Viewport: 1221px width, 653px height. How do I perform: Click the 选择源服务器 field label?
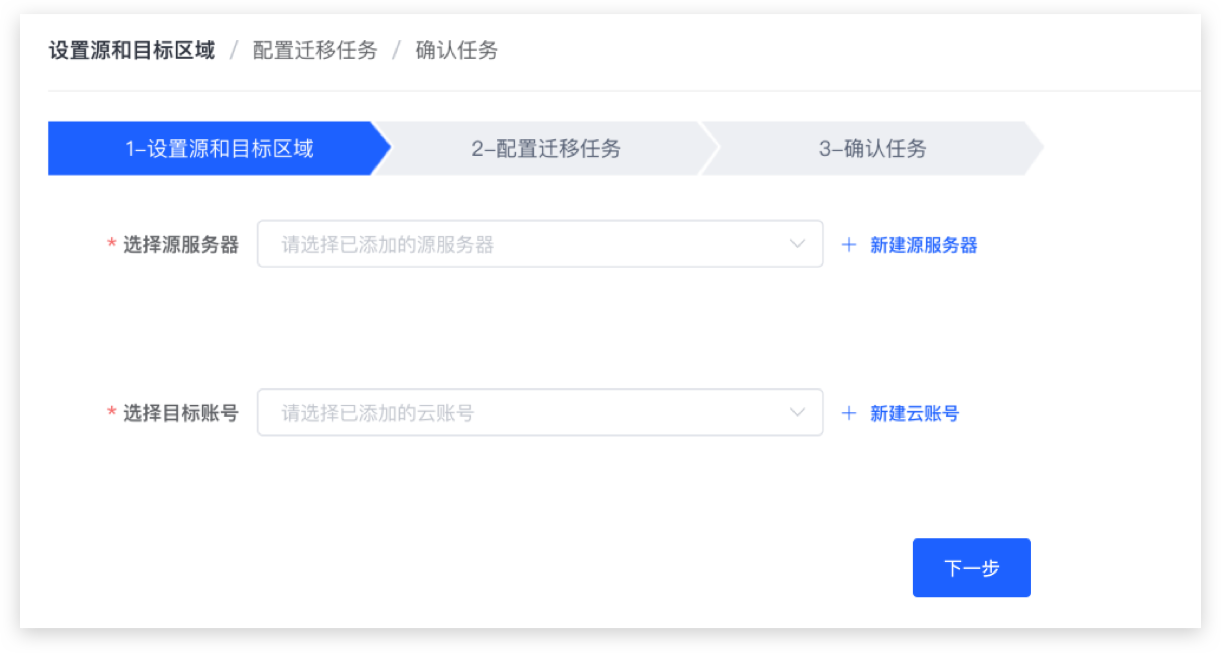(x=181, y=245)
